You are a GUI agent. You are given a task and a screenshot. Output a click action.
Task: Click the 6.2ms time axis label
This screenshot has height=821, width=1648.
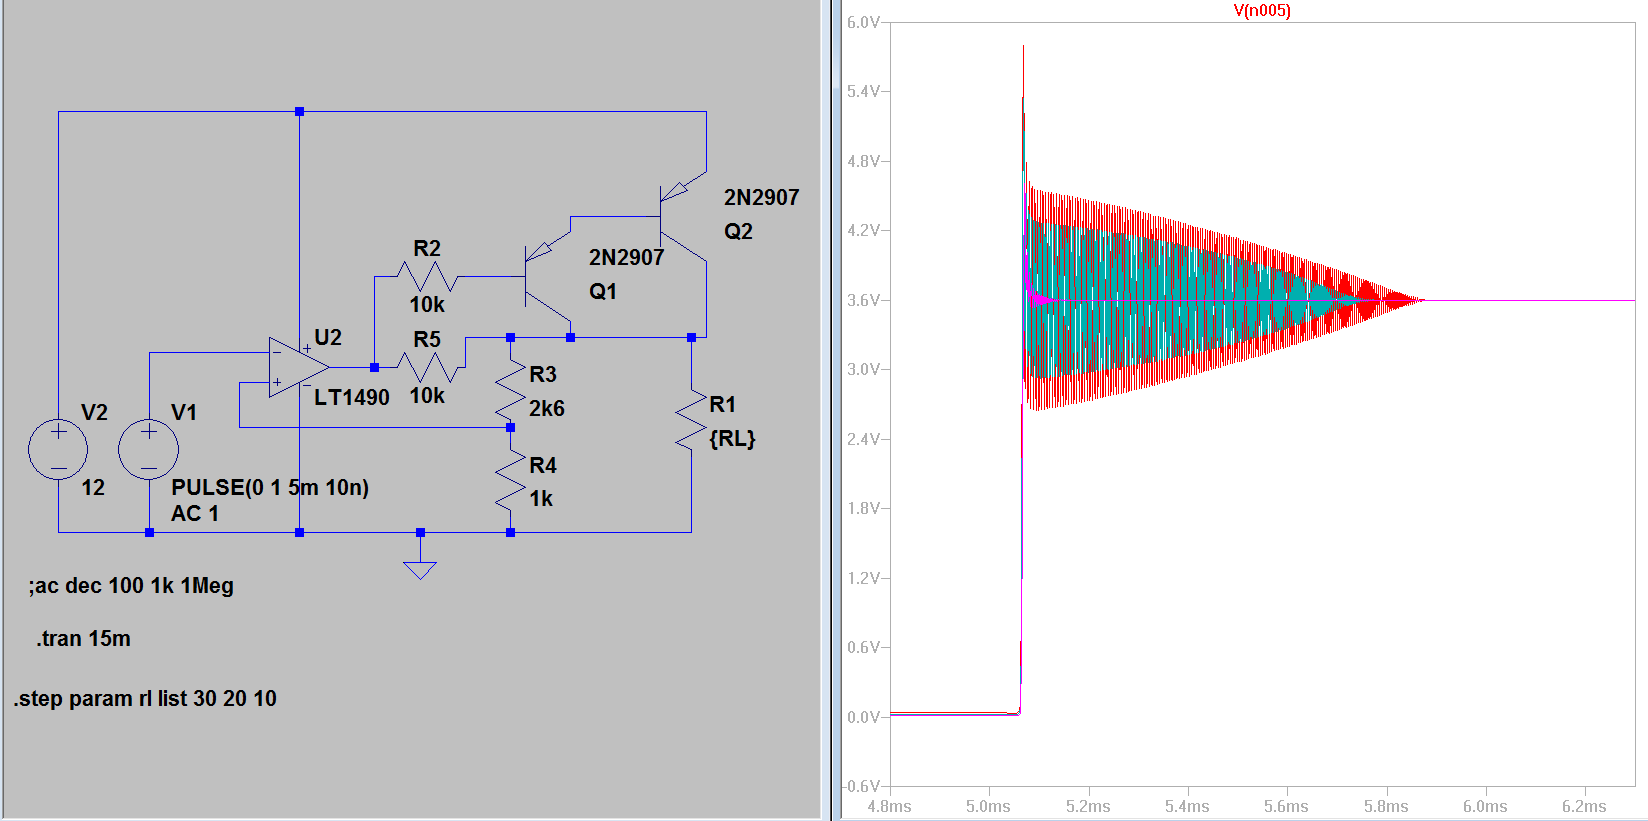[x=1584, y=806]
